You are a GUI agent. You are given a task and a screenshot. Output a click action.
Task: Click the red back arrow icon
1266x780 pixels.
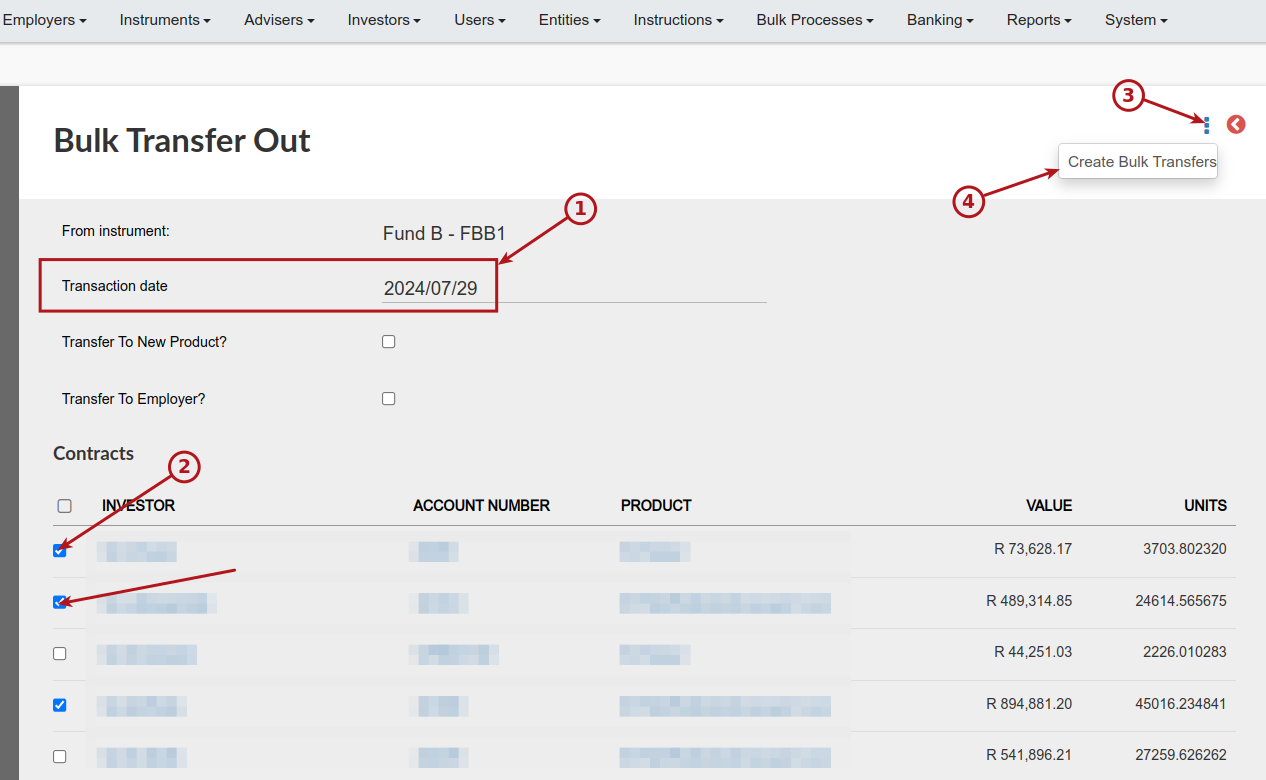pyautogui.click(x=1236, y=125)
